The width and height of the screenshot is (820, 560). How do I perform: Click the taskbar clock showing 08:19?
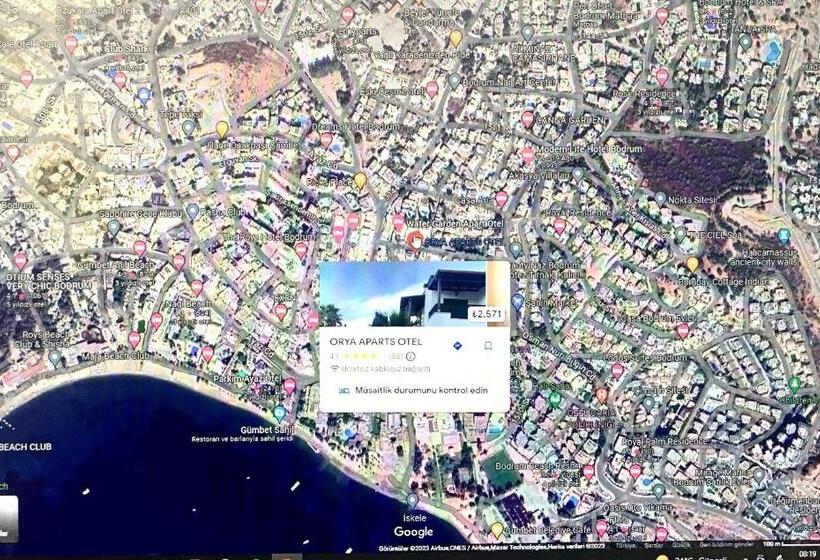click(808, 554)
